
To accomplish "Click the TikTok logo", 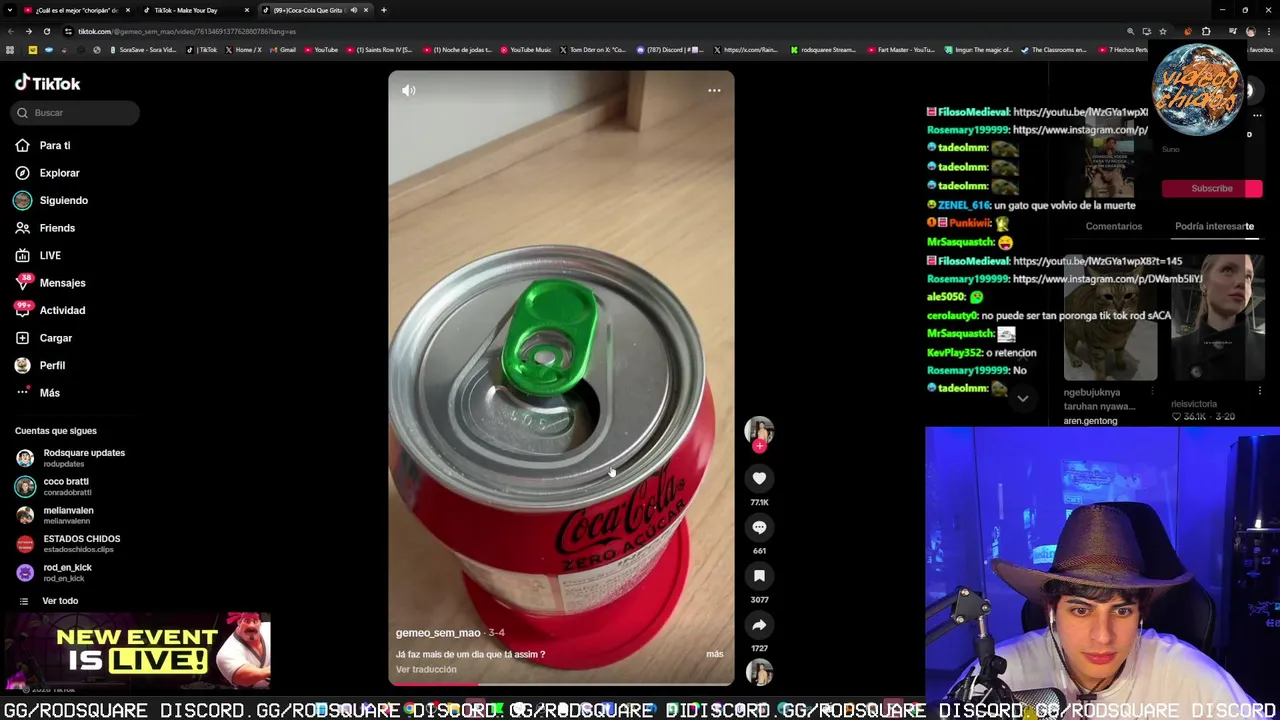I will 47,83.
